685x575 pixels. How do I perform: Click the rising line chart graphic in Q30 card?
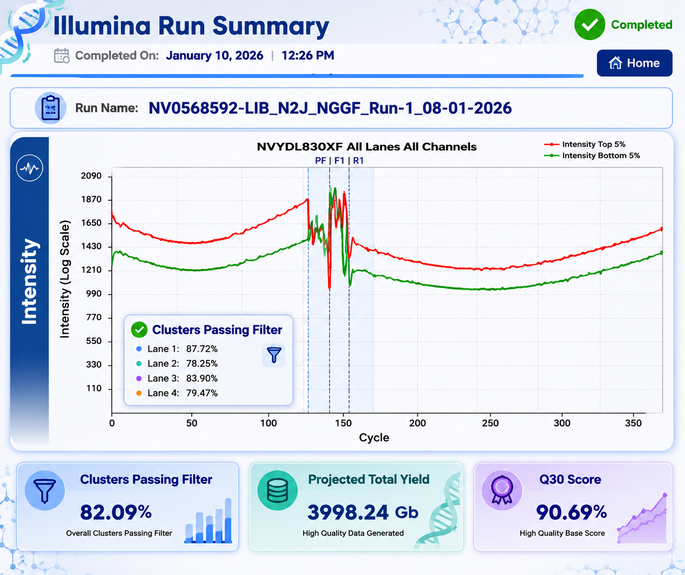pyautogui.click(x=642, y=518)
